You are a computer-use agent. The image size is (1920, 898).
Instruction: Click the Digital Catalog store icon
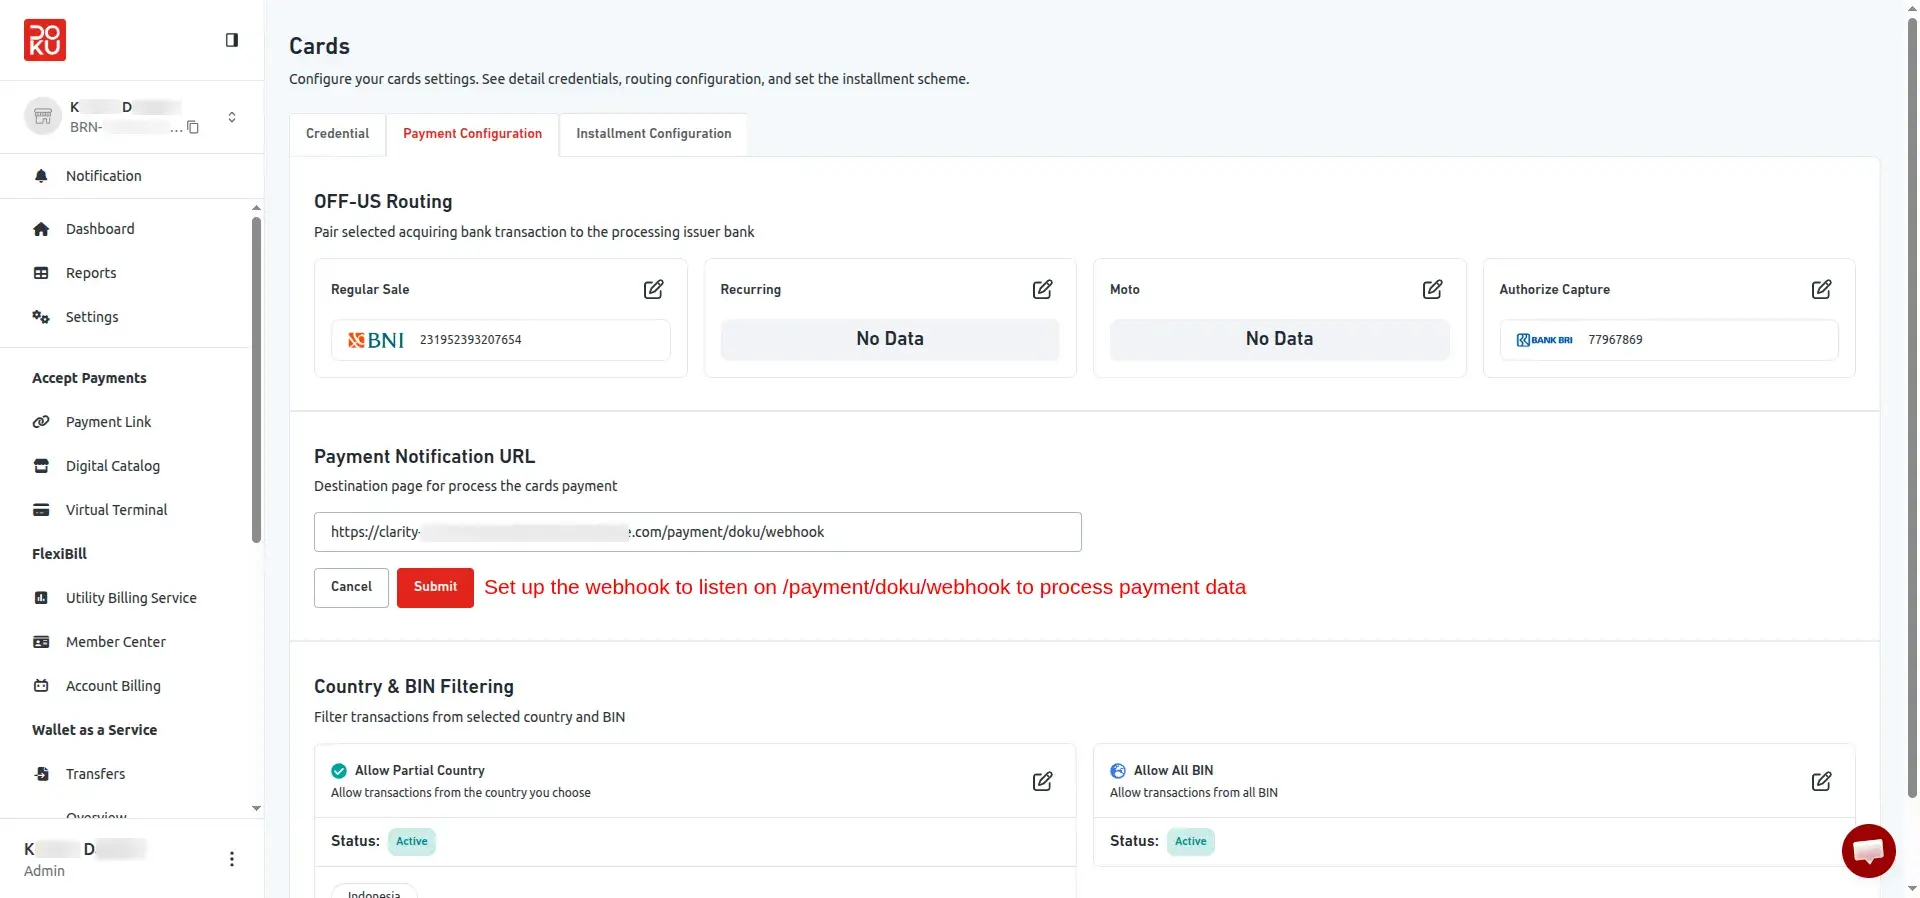coord(41,466)
